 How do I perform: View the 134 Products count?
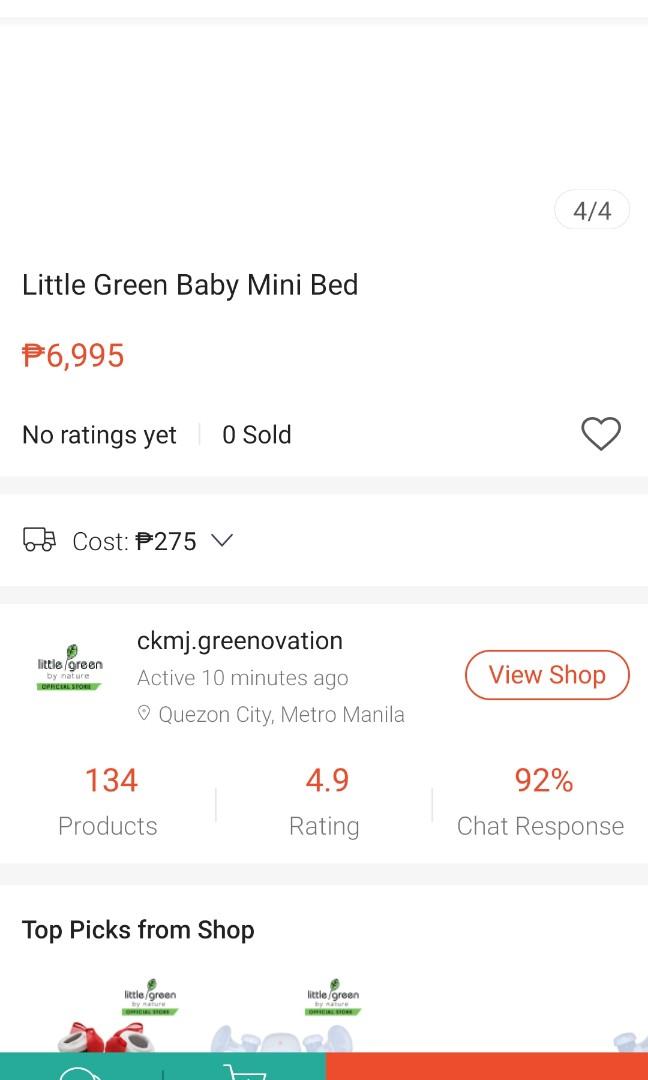pos(110,781)
